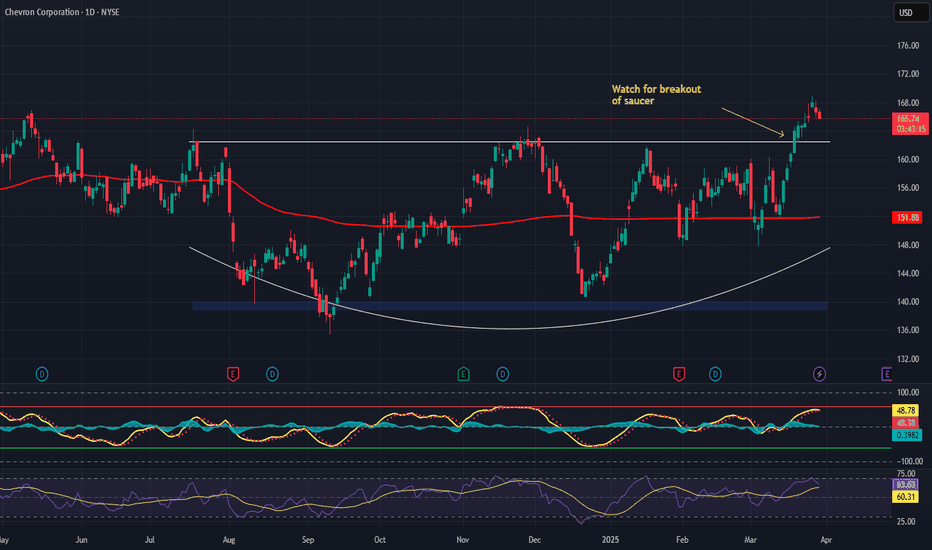
Task: Click the 168.00 price axis label
Action: 908,103
